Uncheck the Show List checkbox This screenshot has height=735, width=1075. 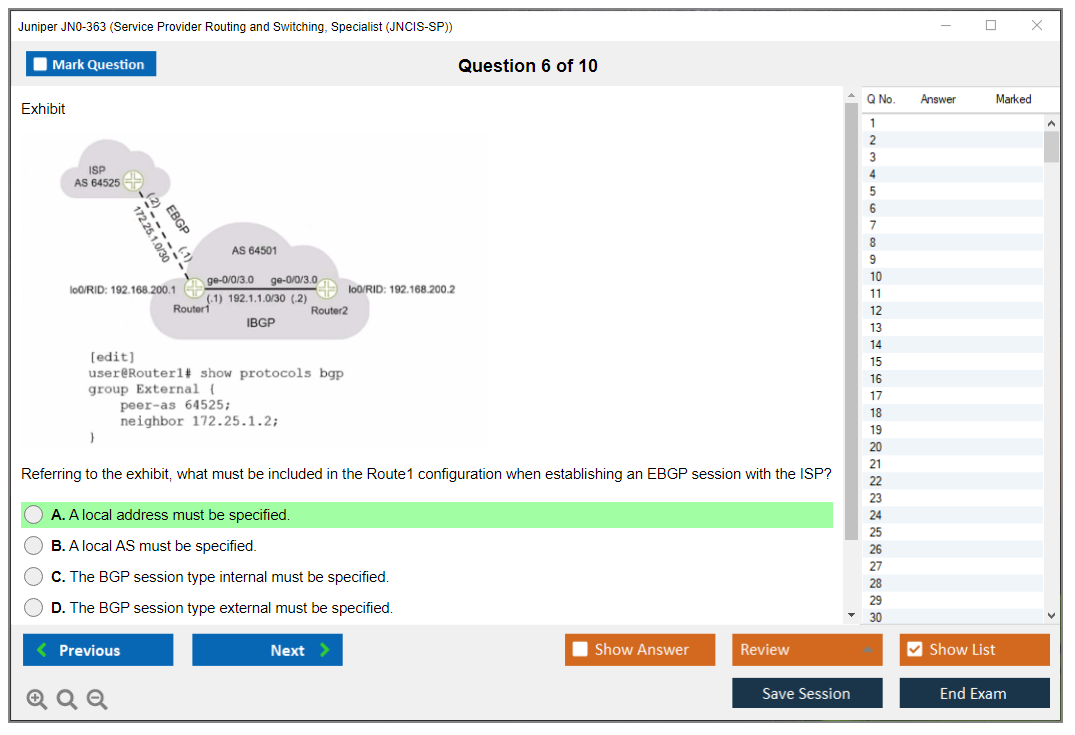(914, 650)
